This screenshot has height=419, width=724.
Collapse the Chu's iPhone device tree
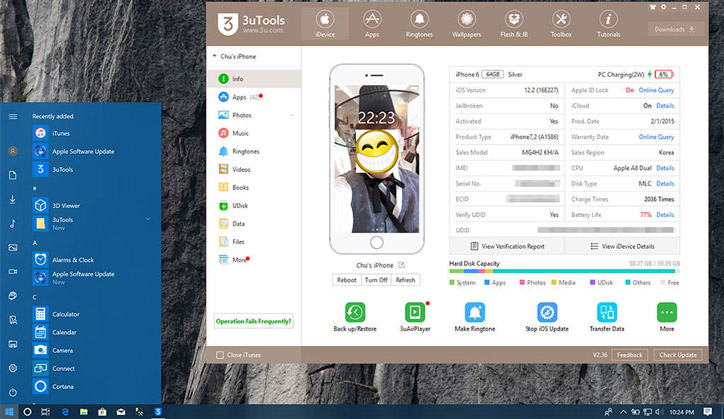(215, 56)
